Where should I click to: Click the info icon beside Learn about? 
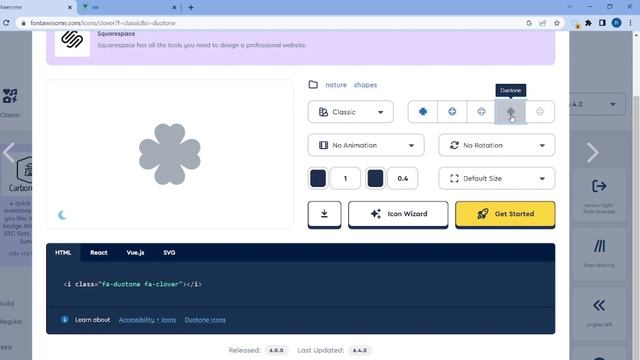pos(64,320)
